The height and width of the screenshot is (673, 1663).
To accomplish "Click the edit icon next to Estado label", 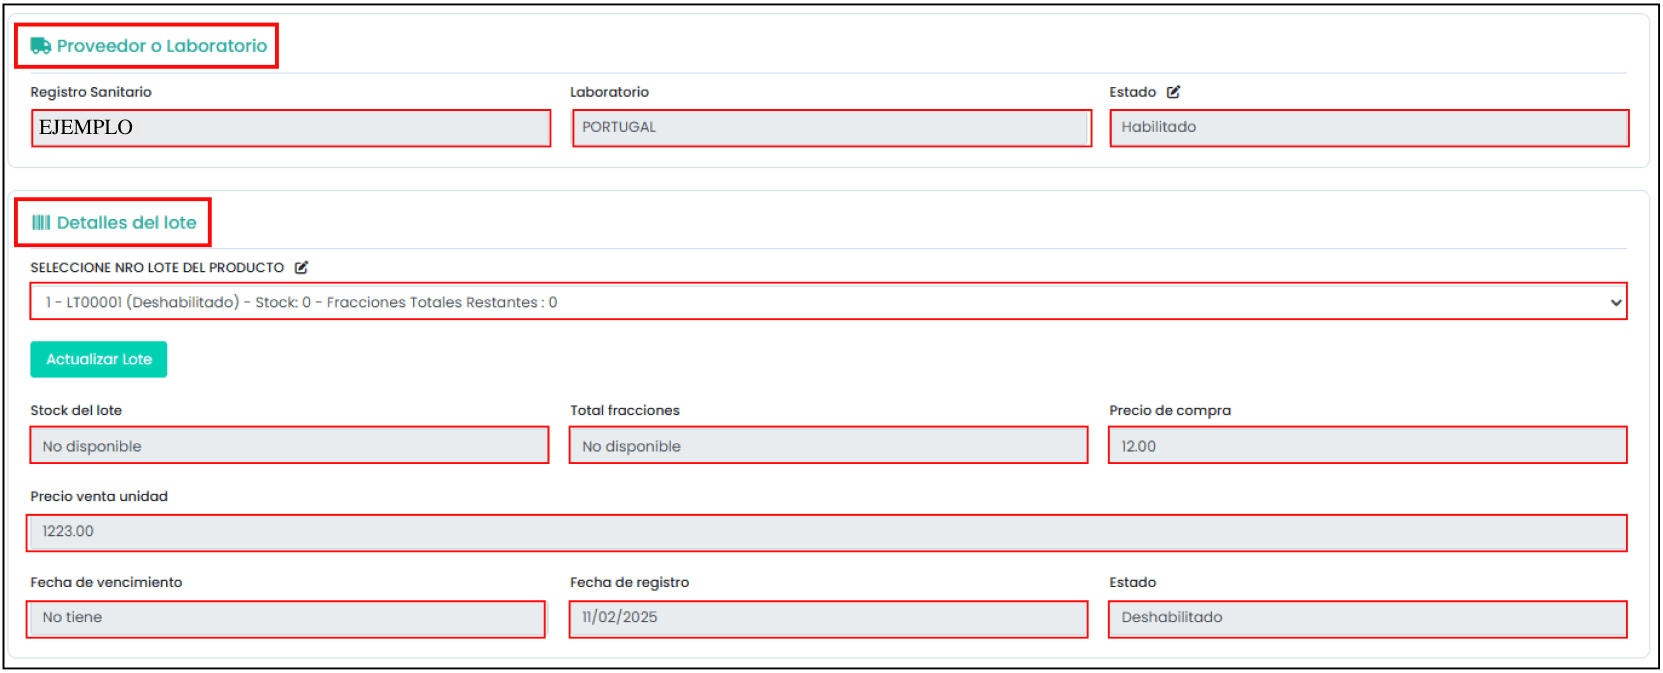I will (x=1174, y=92).
